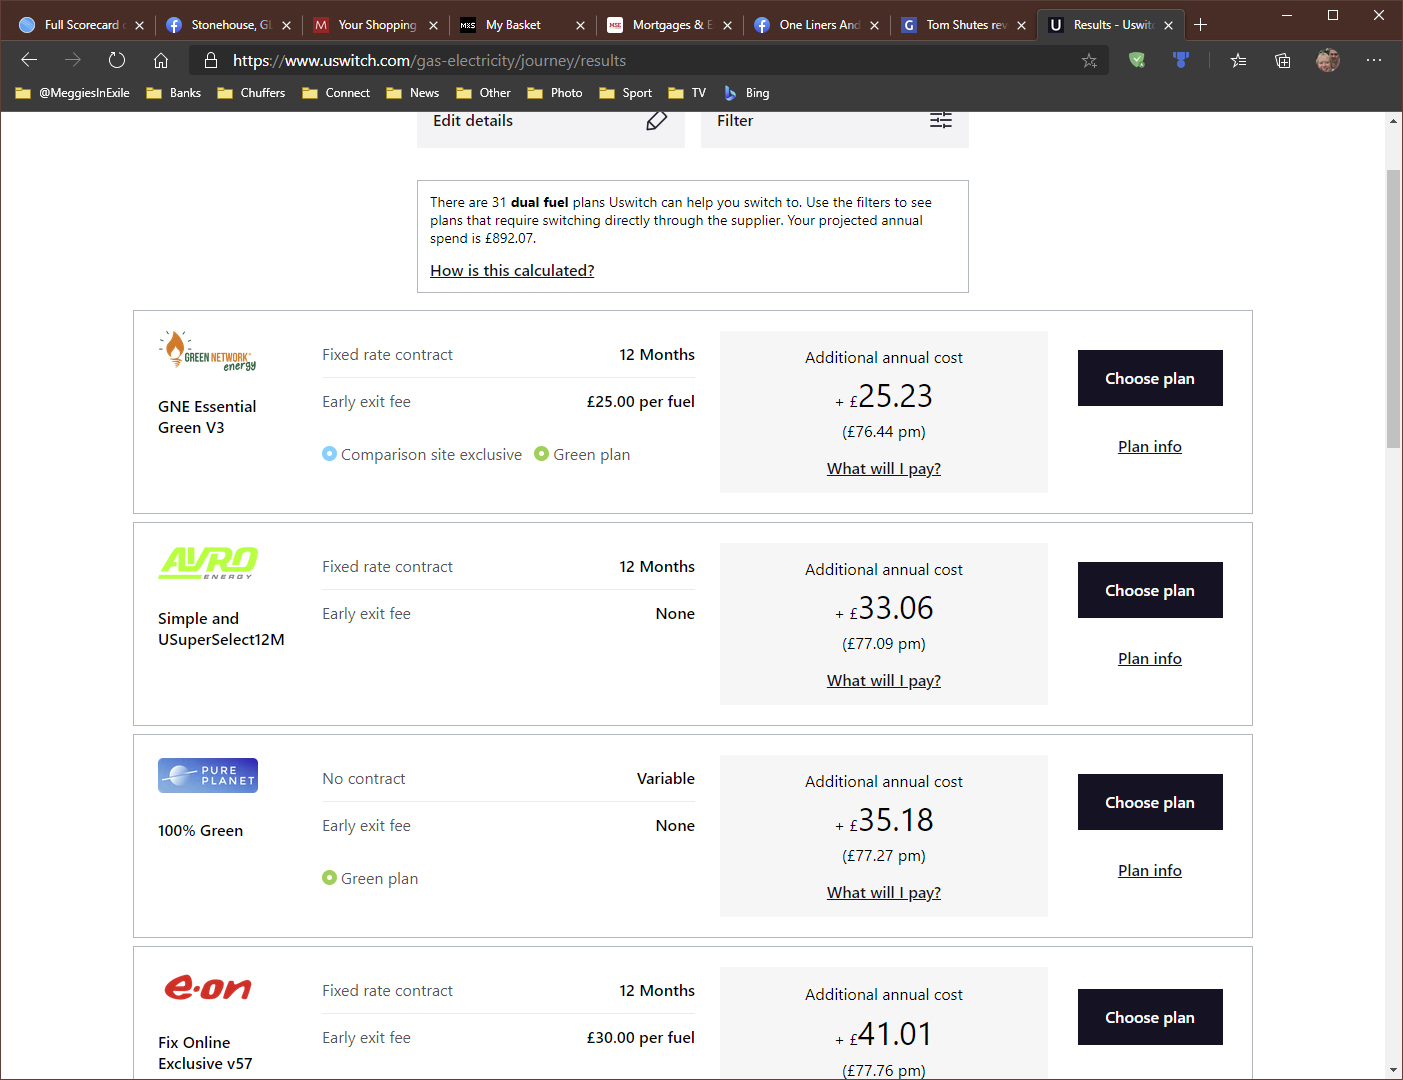The image size is (1403, 1080).
Task: Open the @MeggiesInExile bookmarks folder
Action: 72,93
